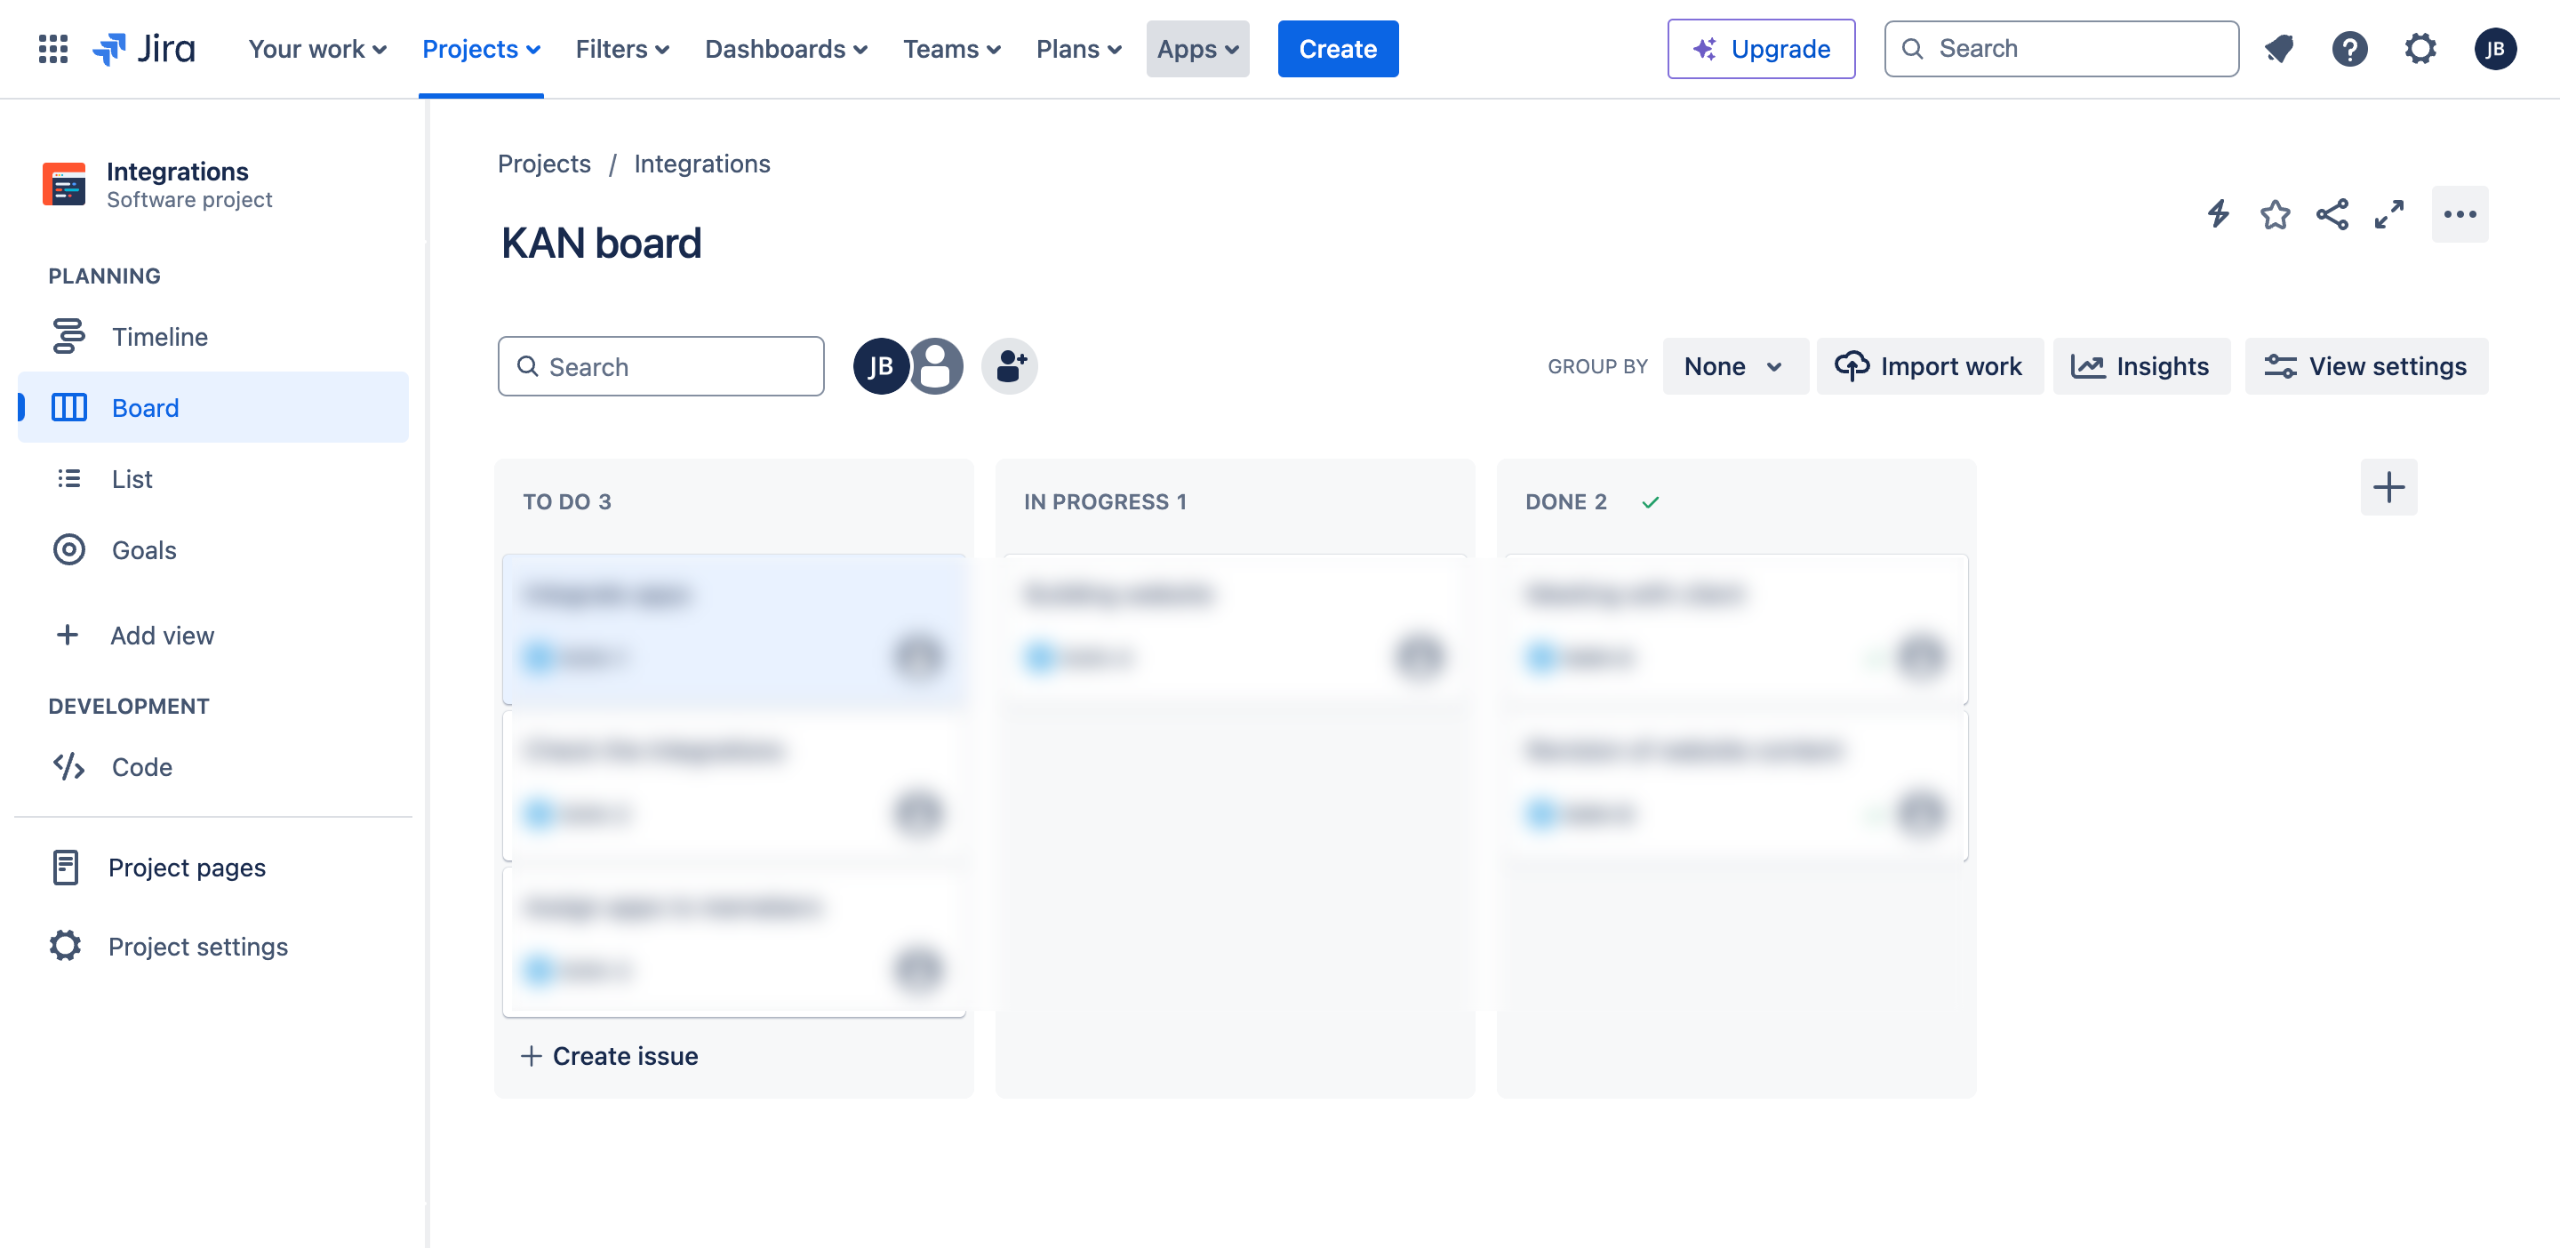Image resolution: width=2560 pixels, height=1248 pixels.
Task: Click the share board icon
Action: point(2332,214)
